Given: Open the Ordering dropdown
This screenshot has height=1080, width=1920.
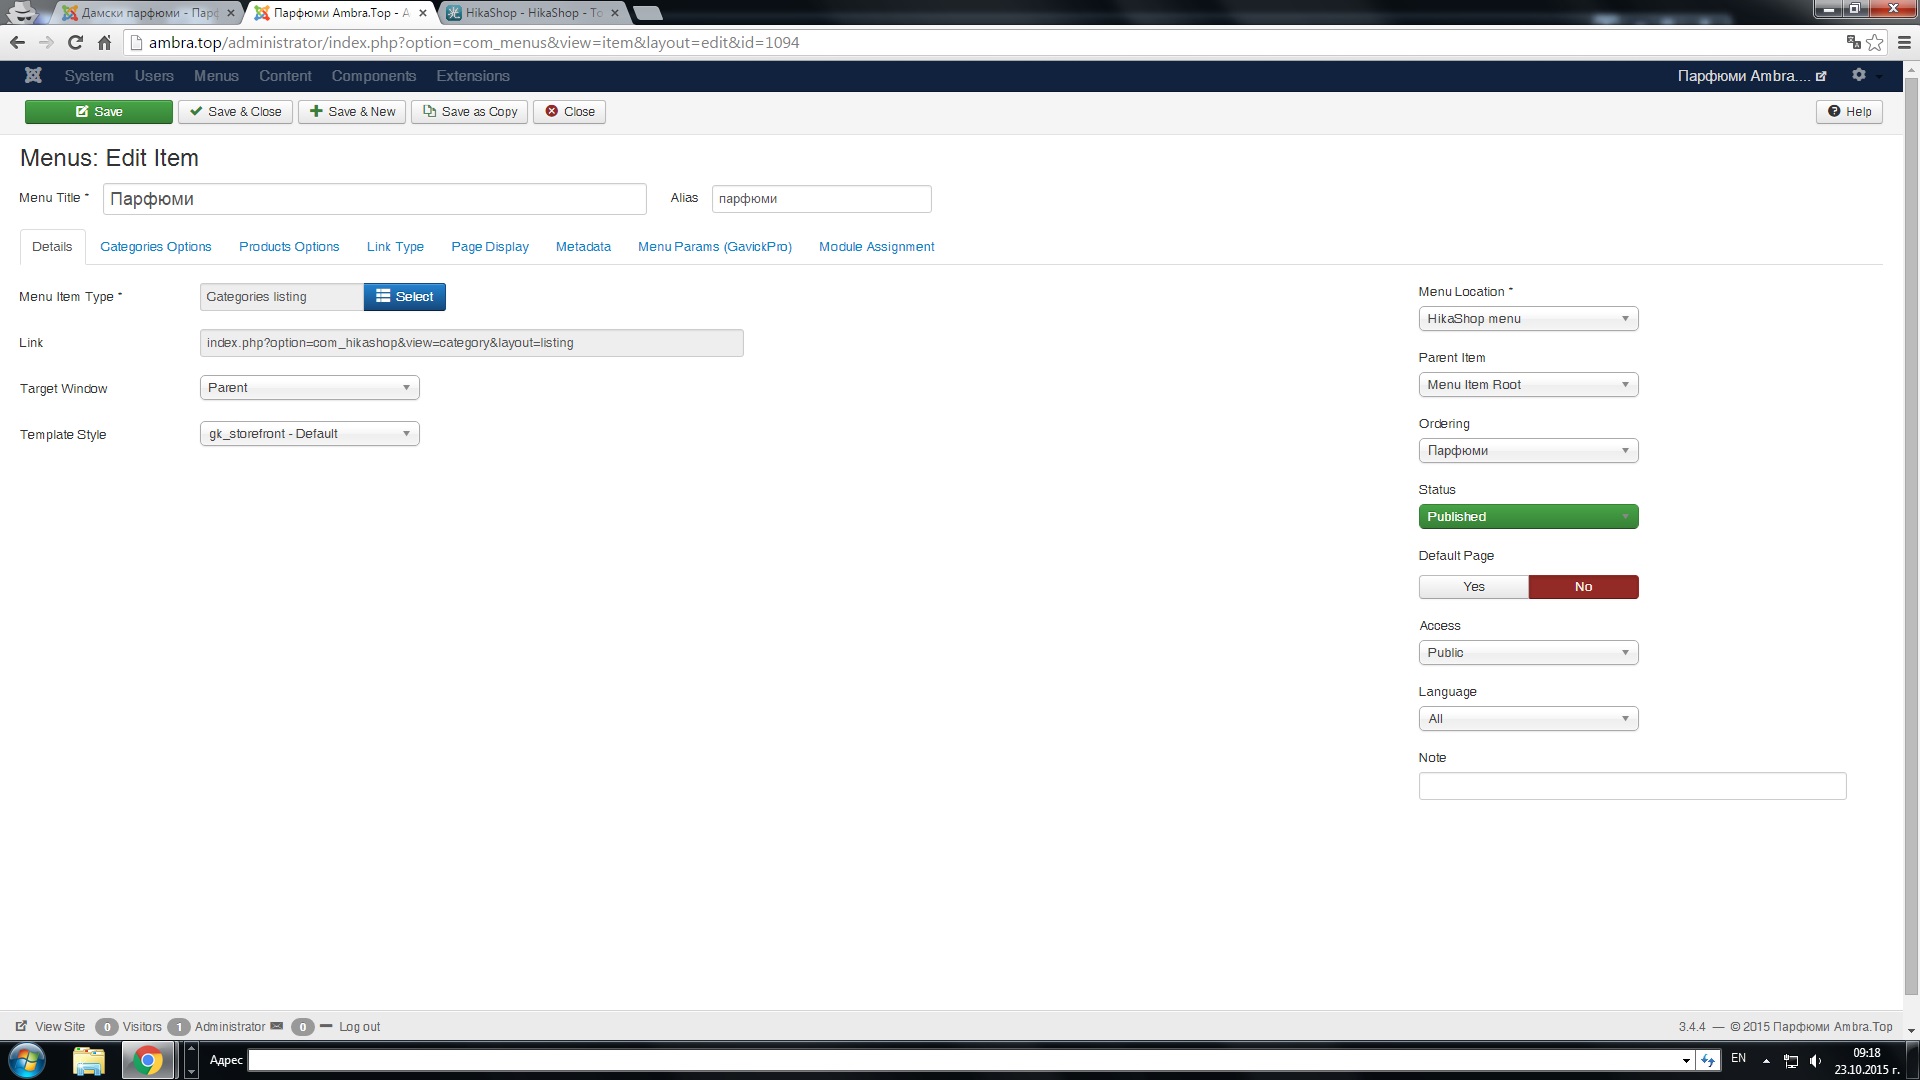Looking at the screenshot, I should coord(1529,451).
